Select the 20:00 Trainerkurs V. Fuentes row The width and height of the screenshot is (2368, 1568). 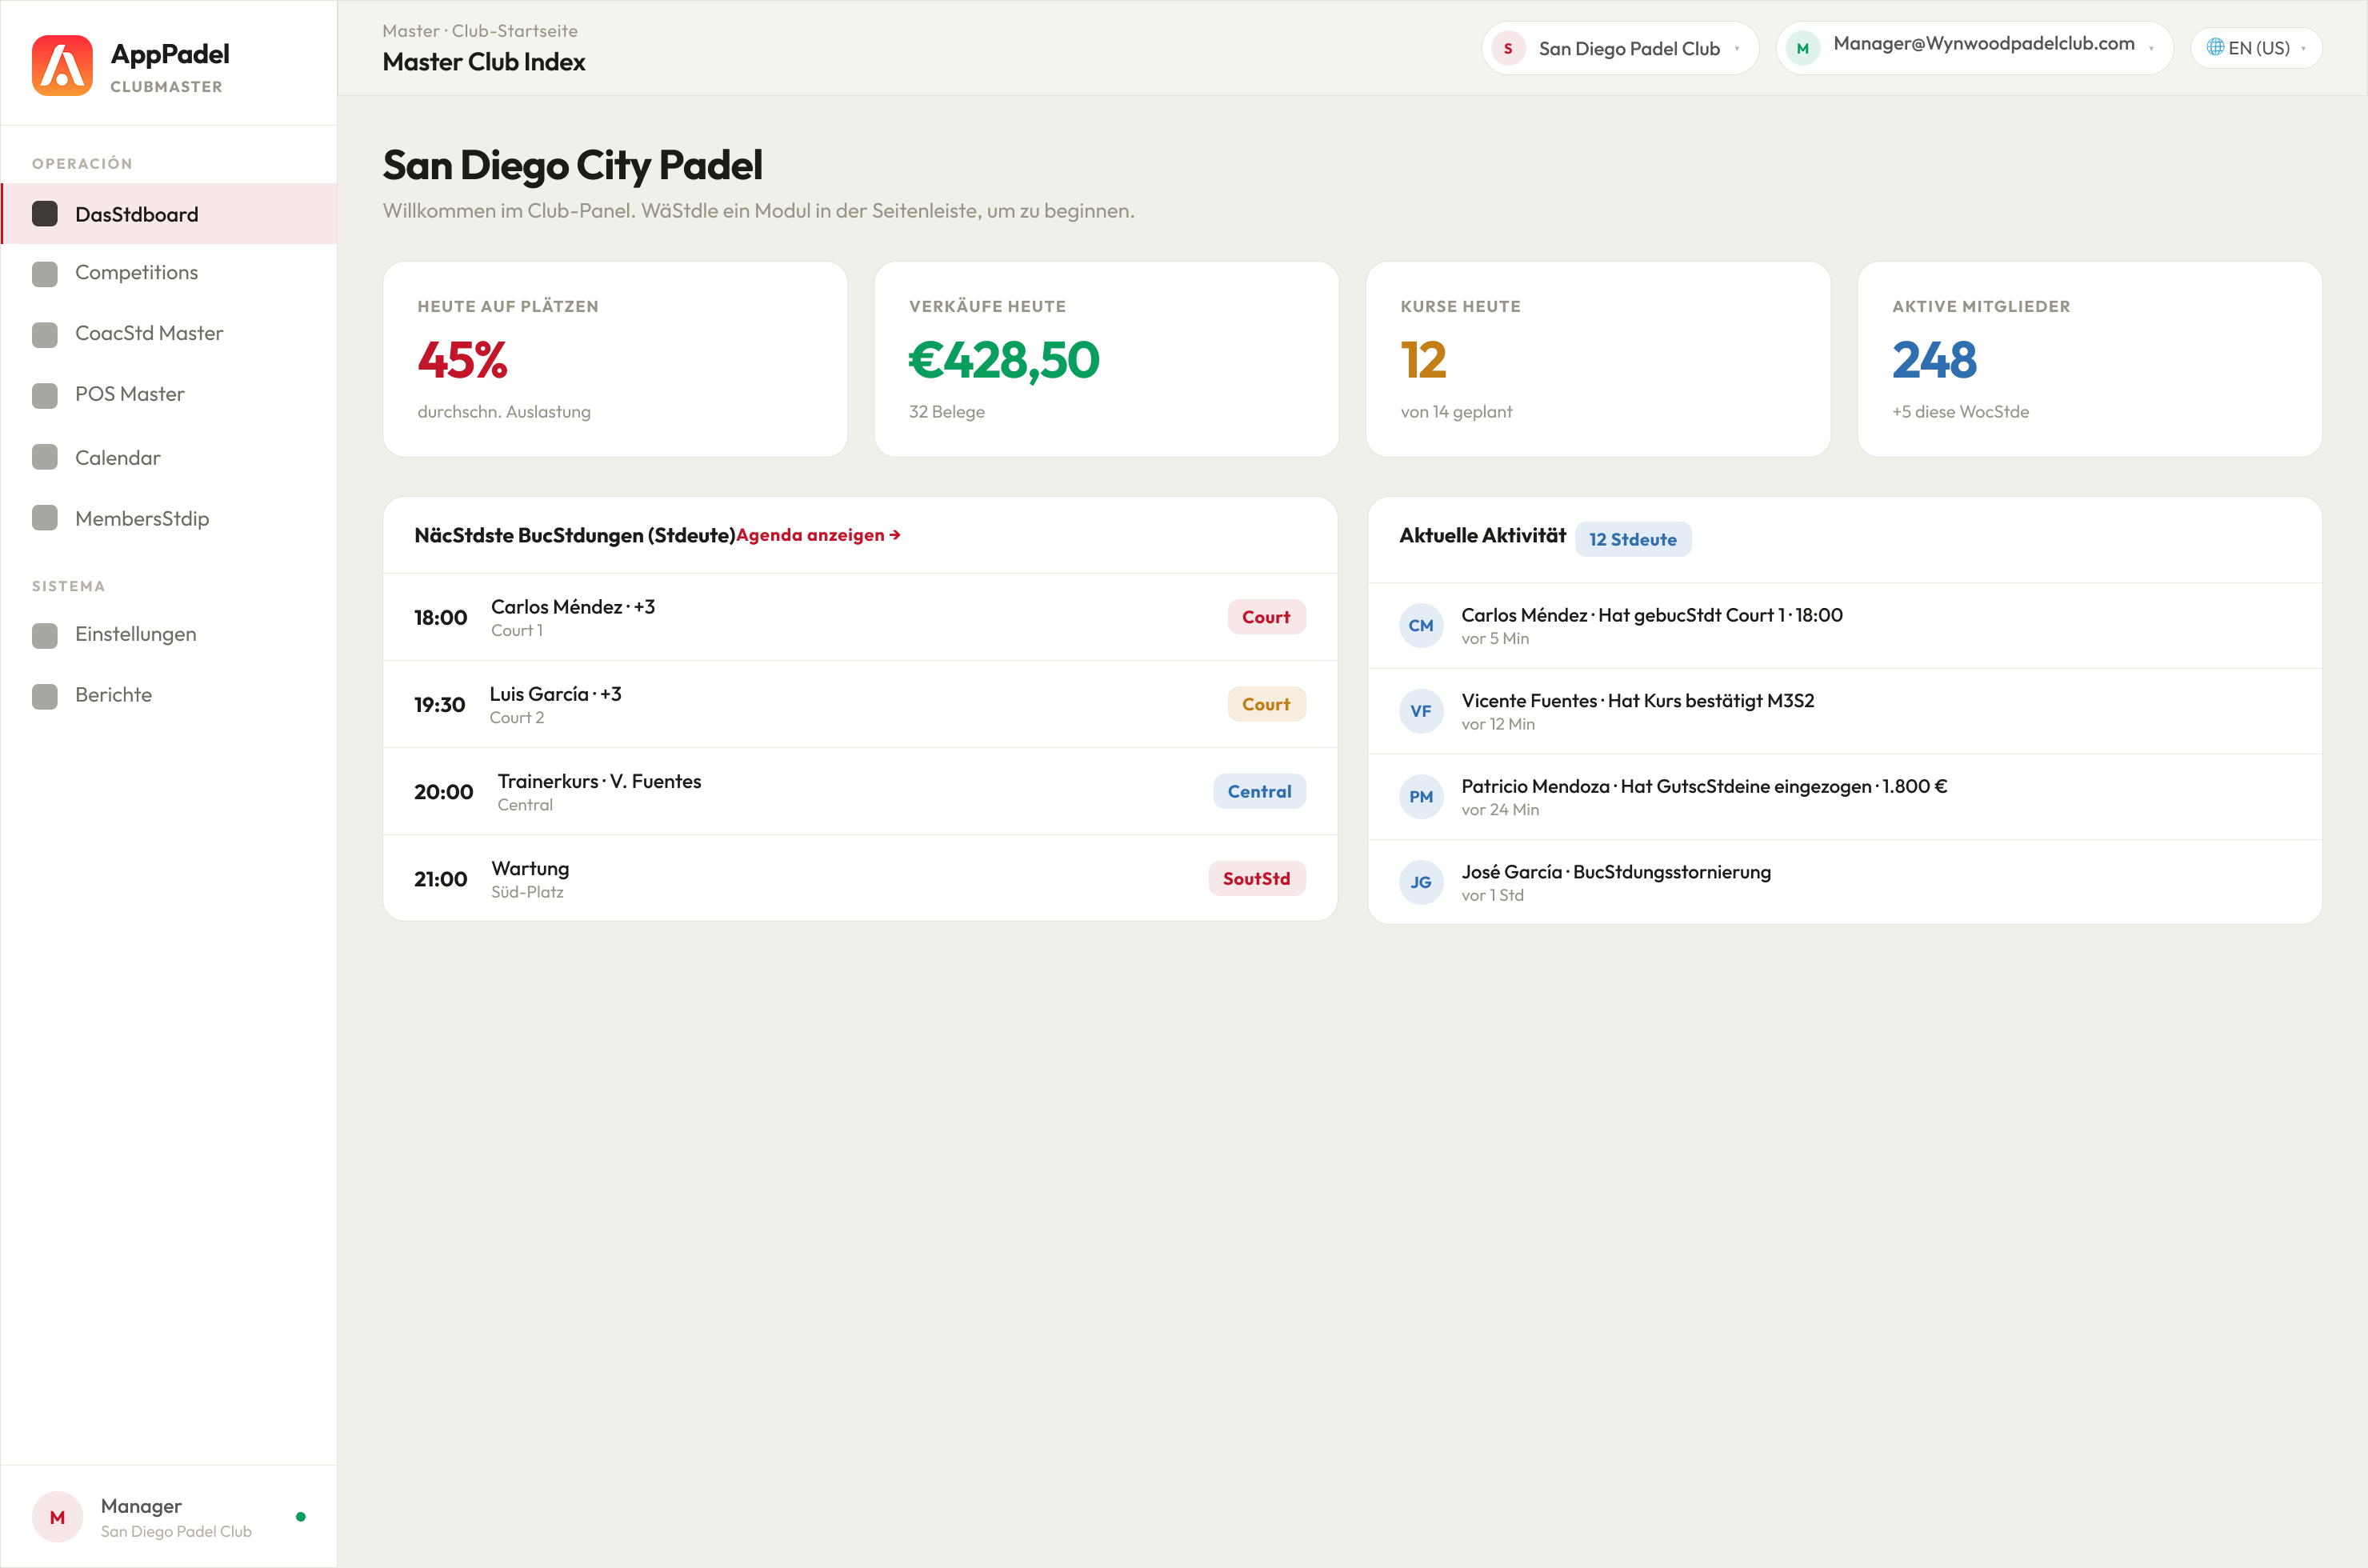(x=860, y=791)
